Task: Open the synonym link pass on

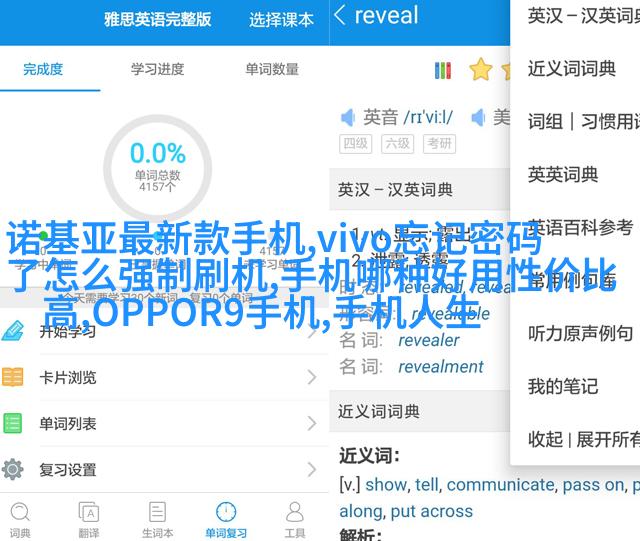Action: 593,485
